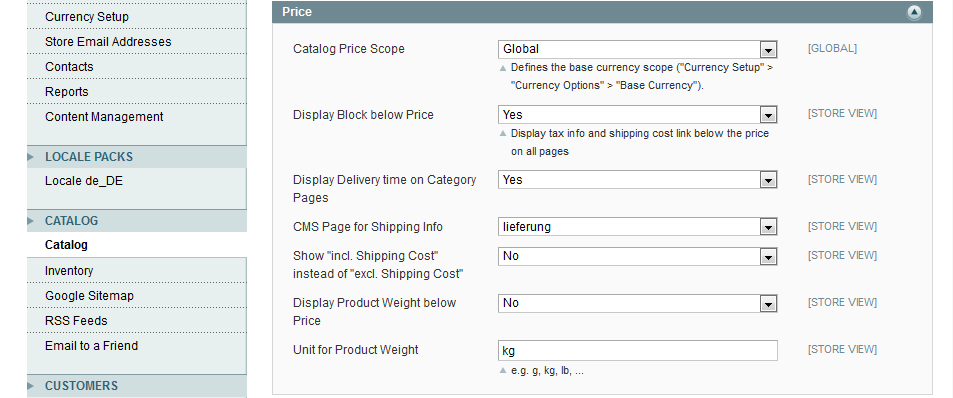Go to Google Sitemap settings

coord(89,296)
